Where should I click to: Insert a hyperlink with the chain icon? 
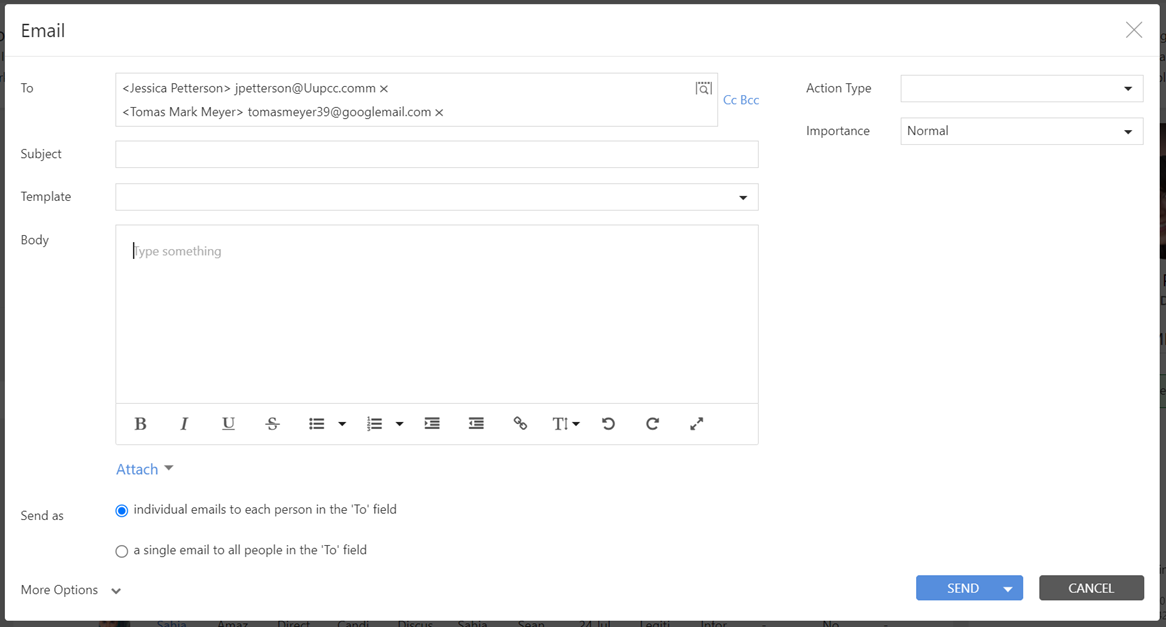(521, 424)
